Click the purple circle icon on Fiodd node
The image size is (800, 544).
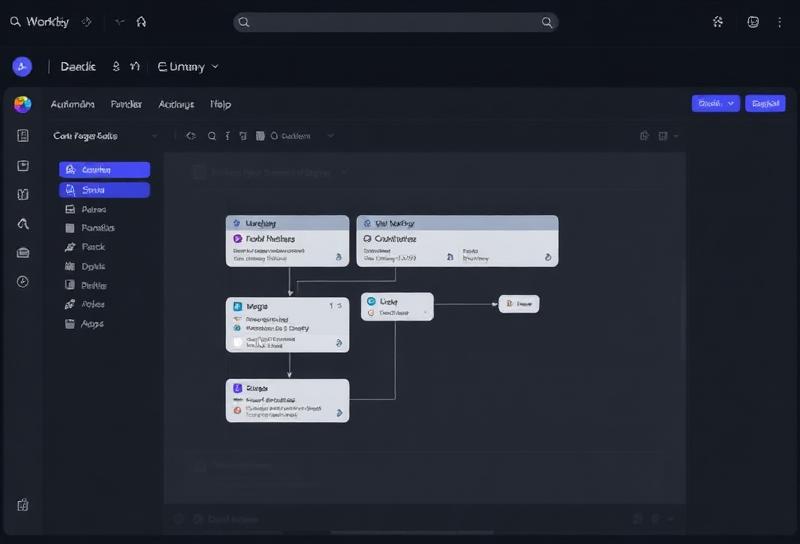237,238
